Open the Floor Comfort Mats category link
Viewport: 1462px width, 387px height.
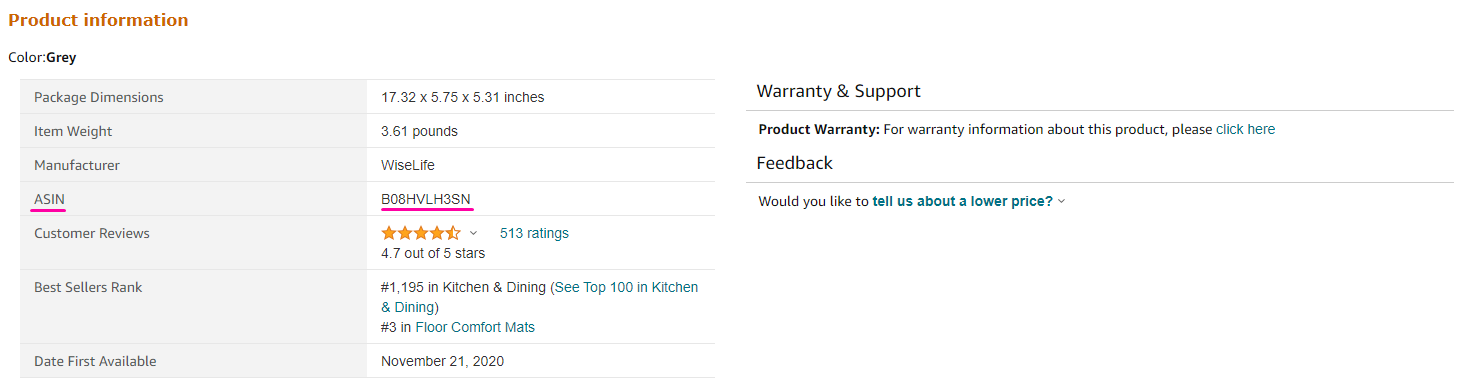[x=475, y=327]
